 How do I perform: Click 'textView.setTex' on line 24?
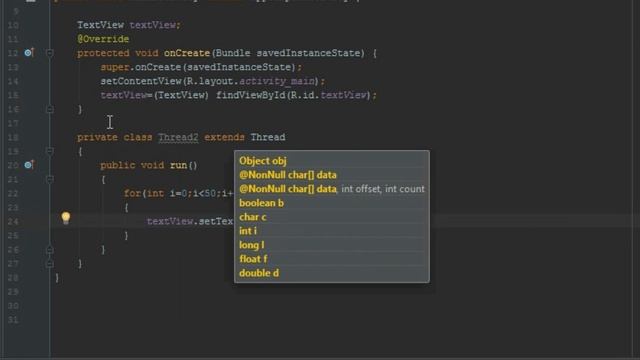pyautogui.click(x=190, y=221)
